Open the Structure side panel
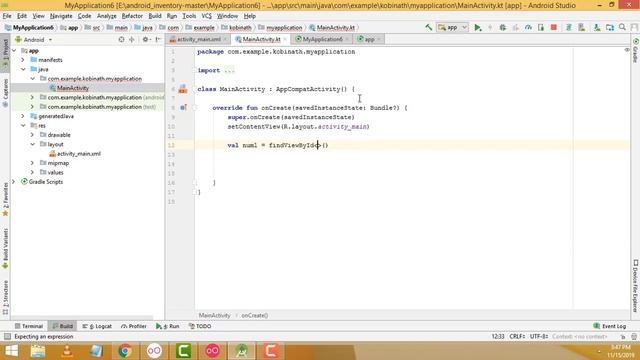Image resolution: width=640 pixels, height=360 pixels. pyautogui.click(x=5, y=298)
